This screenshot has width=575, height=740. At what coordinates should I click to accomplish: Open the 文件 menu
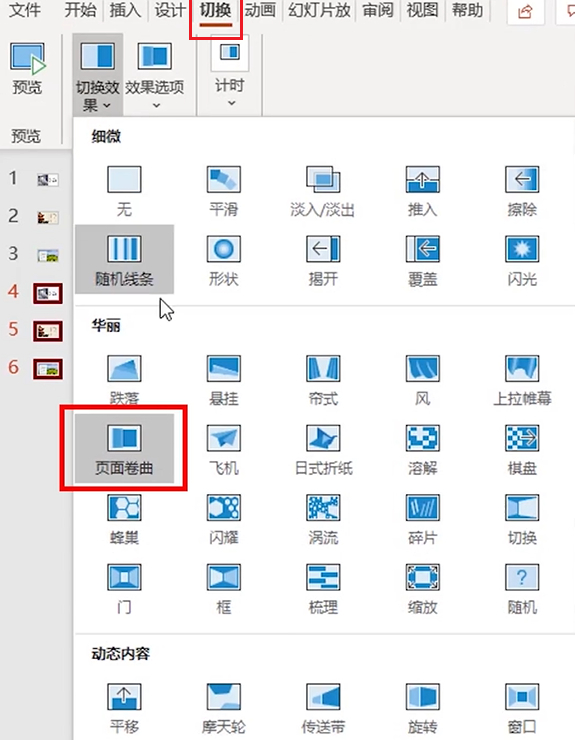click(x=25, y=10)
